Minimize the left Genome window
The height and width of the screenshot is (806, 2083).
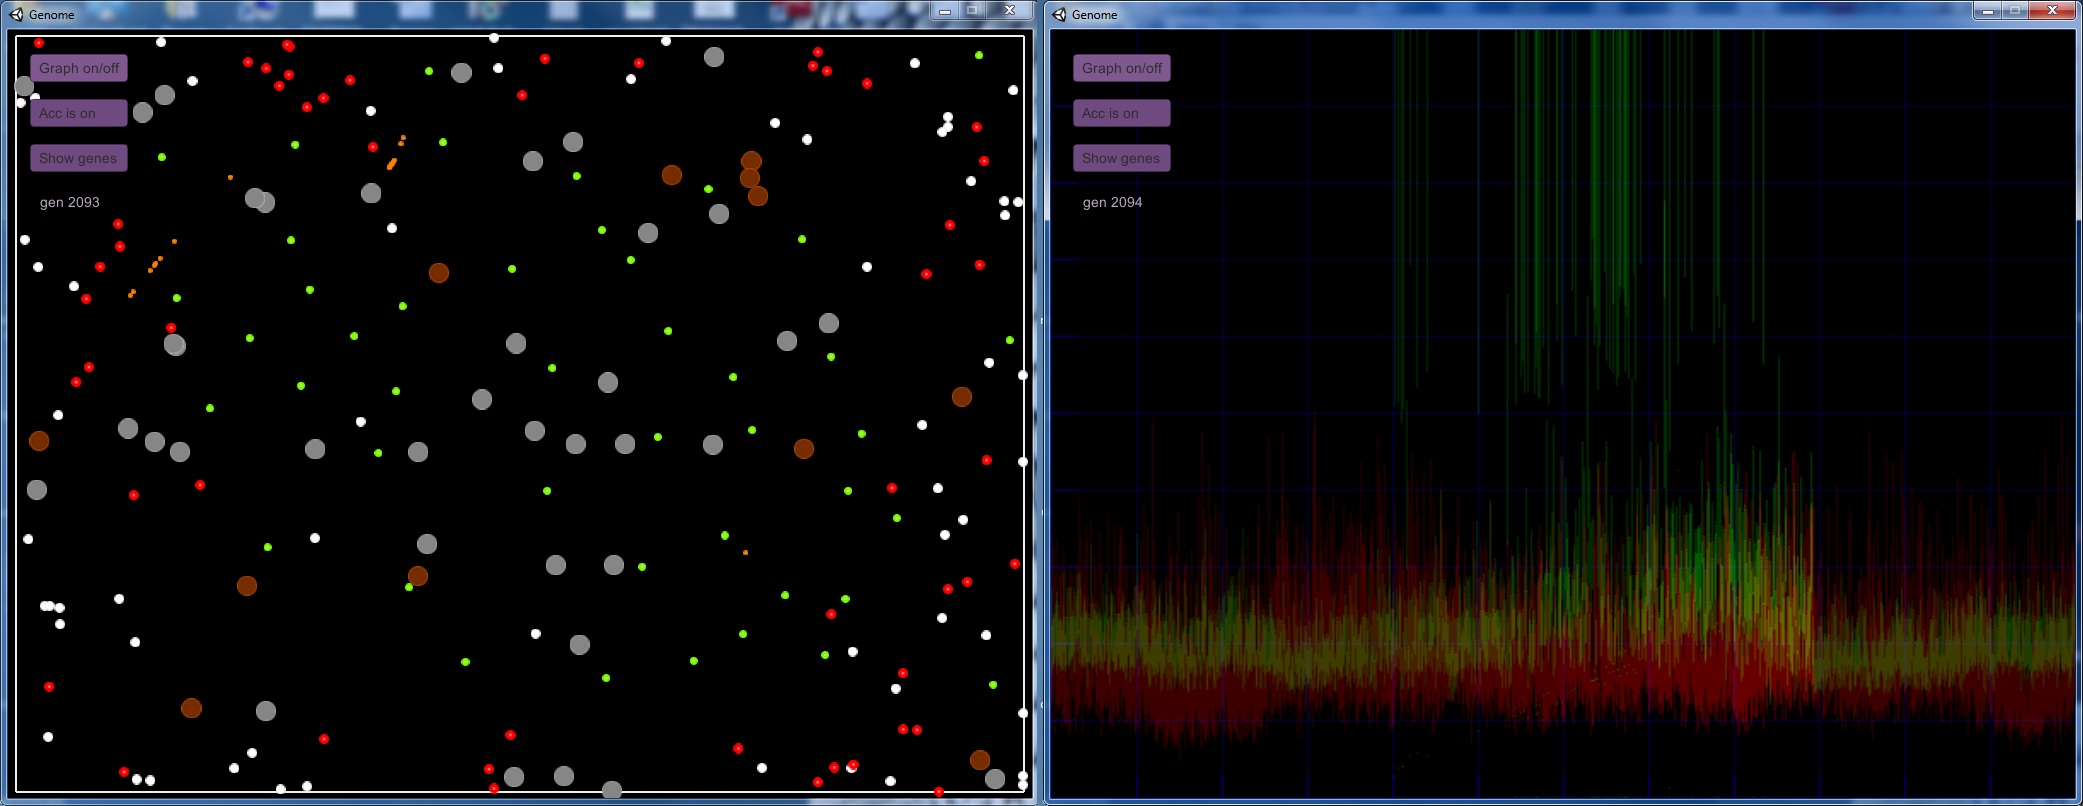[x=945, y=10]
